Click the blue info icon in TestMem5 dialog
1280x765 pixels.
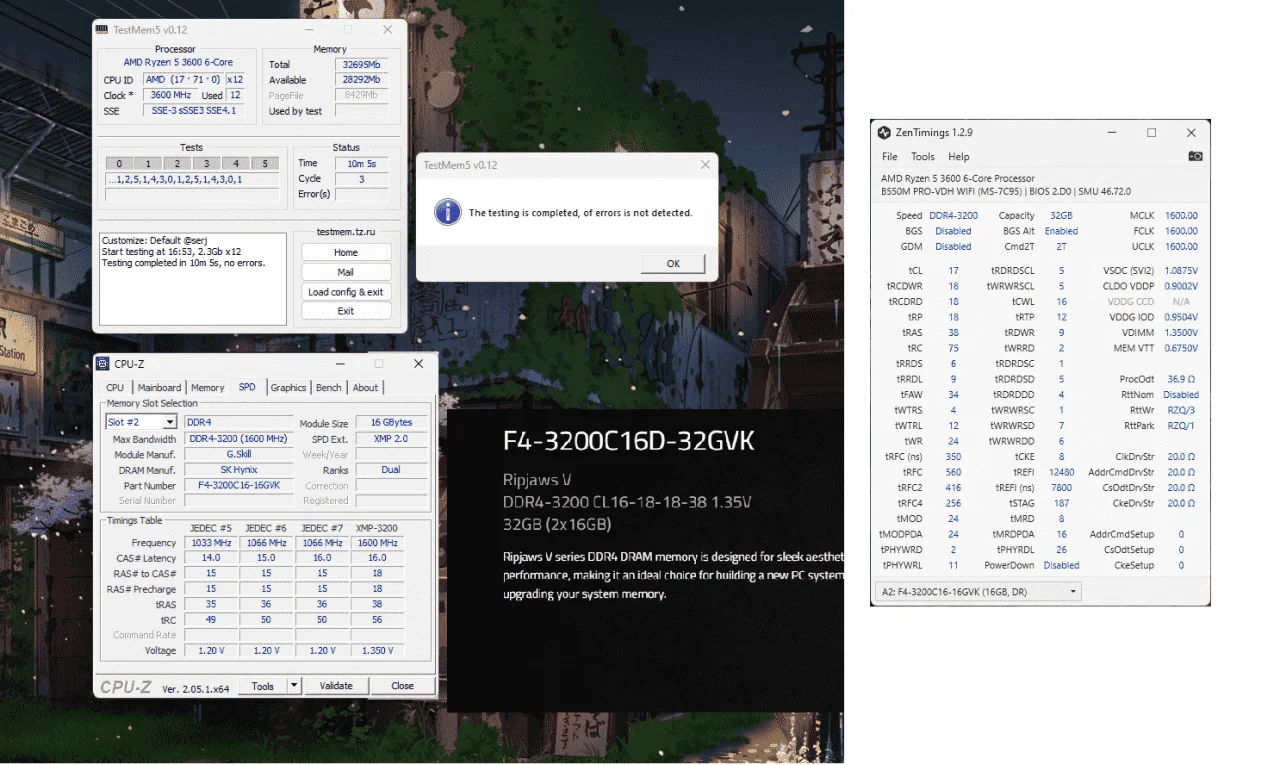pyautogui.click(x=449, y=212)
